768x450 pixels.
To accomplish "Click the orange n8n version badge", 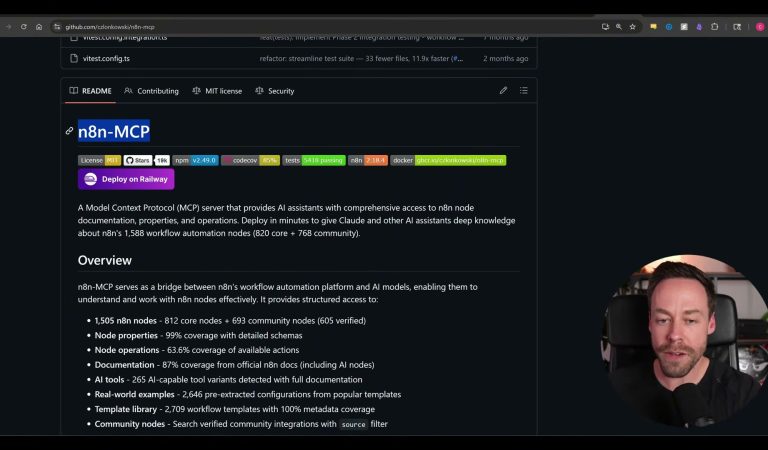I will click(368, 160).
